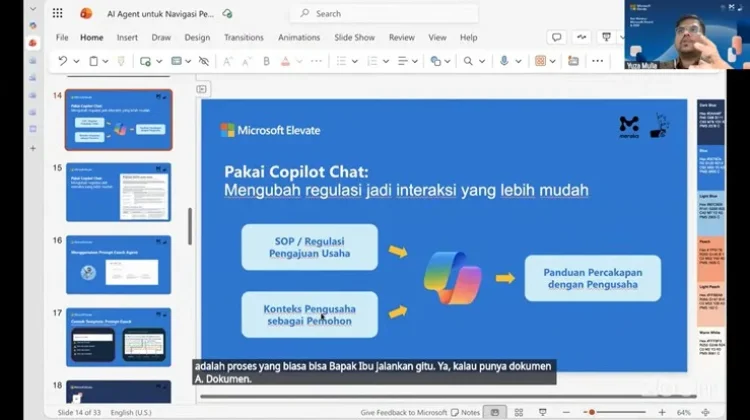This screenshot has width=750, height=420.
Task: Open the Review tab
Action: 402,37
